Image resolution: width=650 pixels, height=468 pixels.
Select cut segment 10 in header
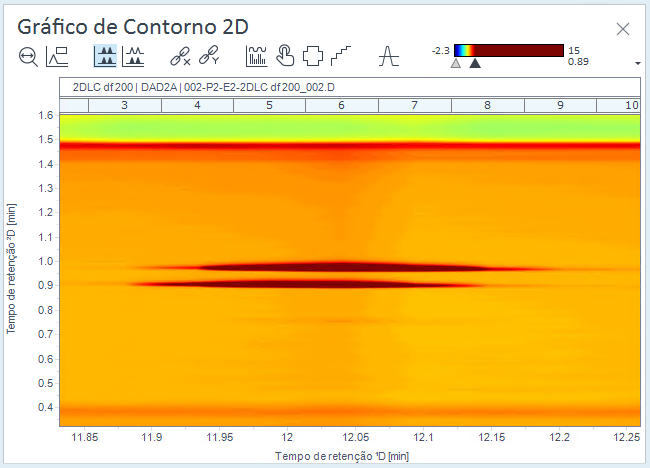click(x=618, y=105)
